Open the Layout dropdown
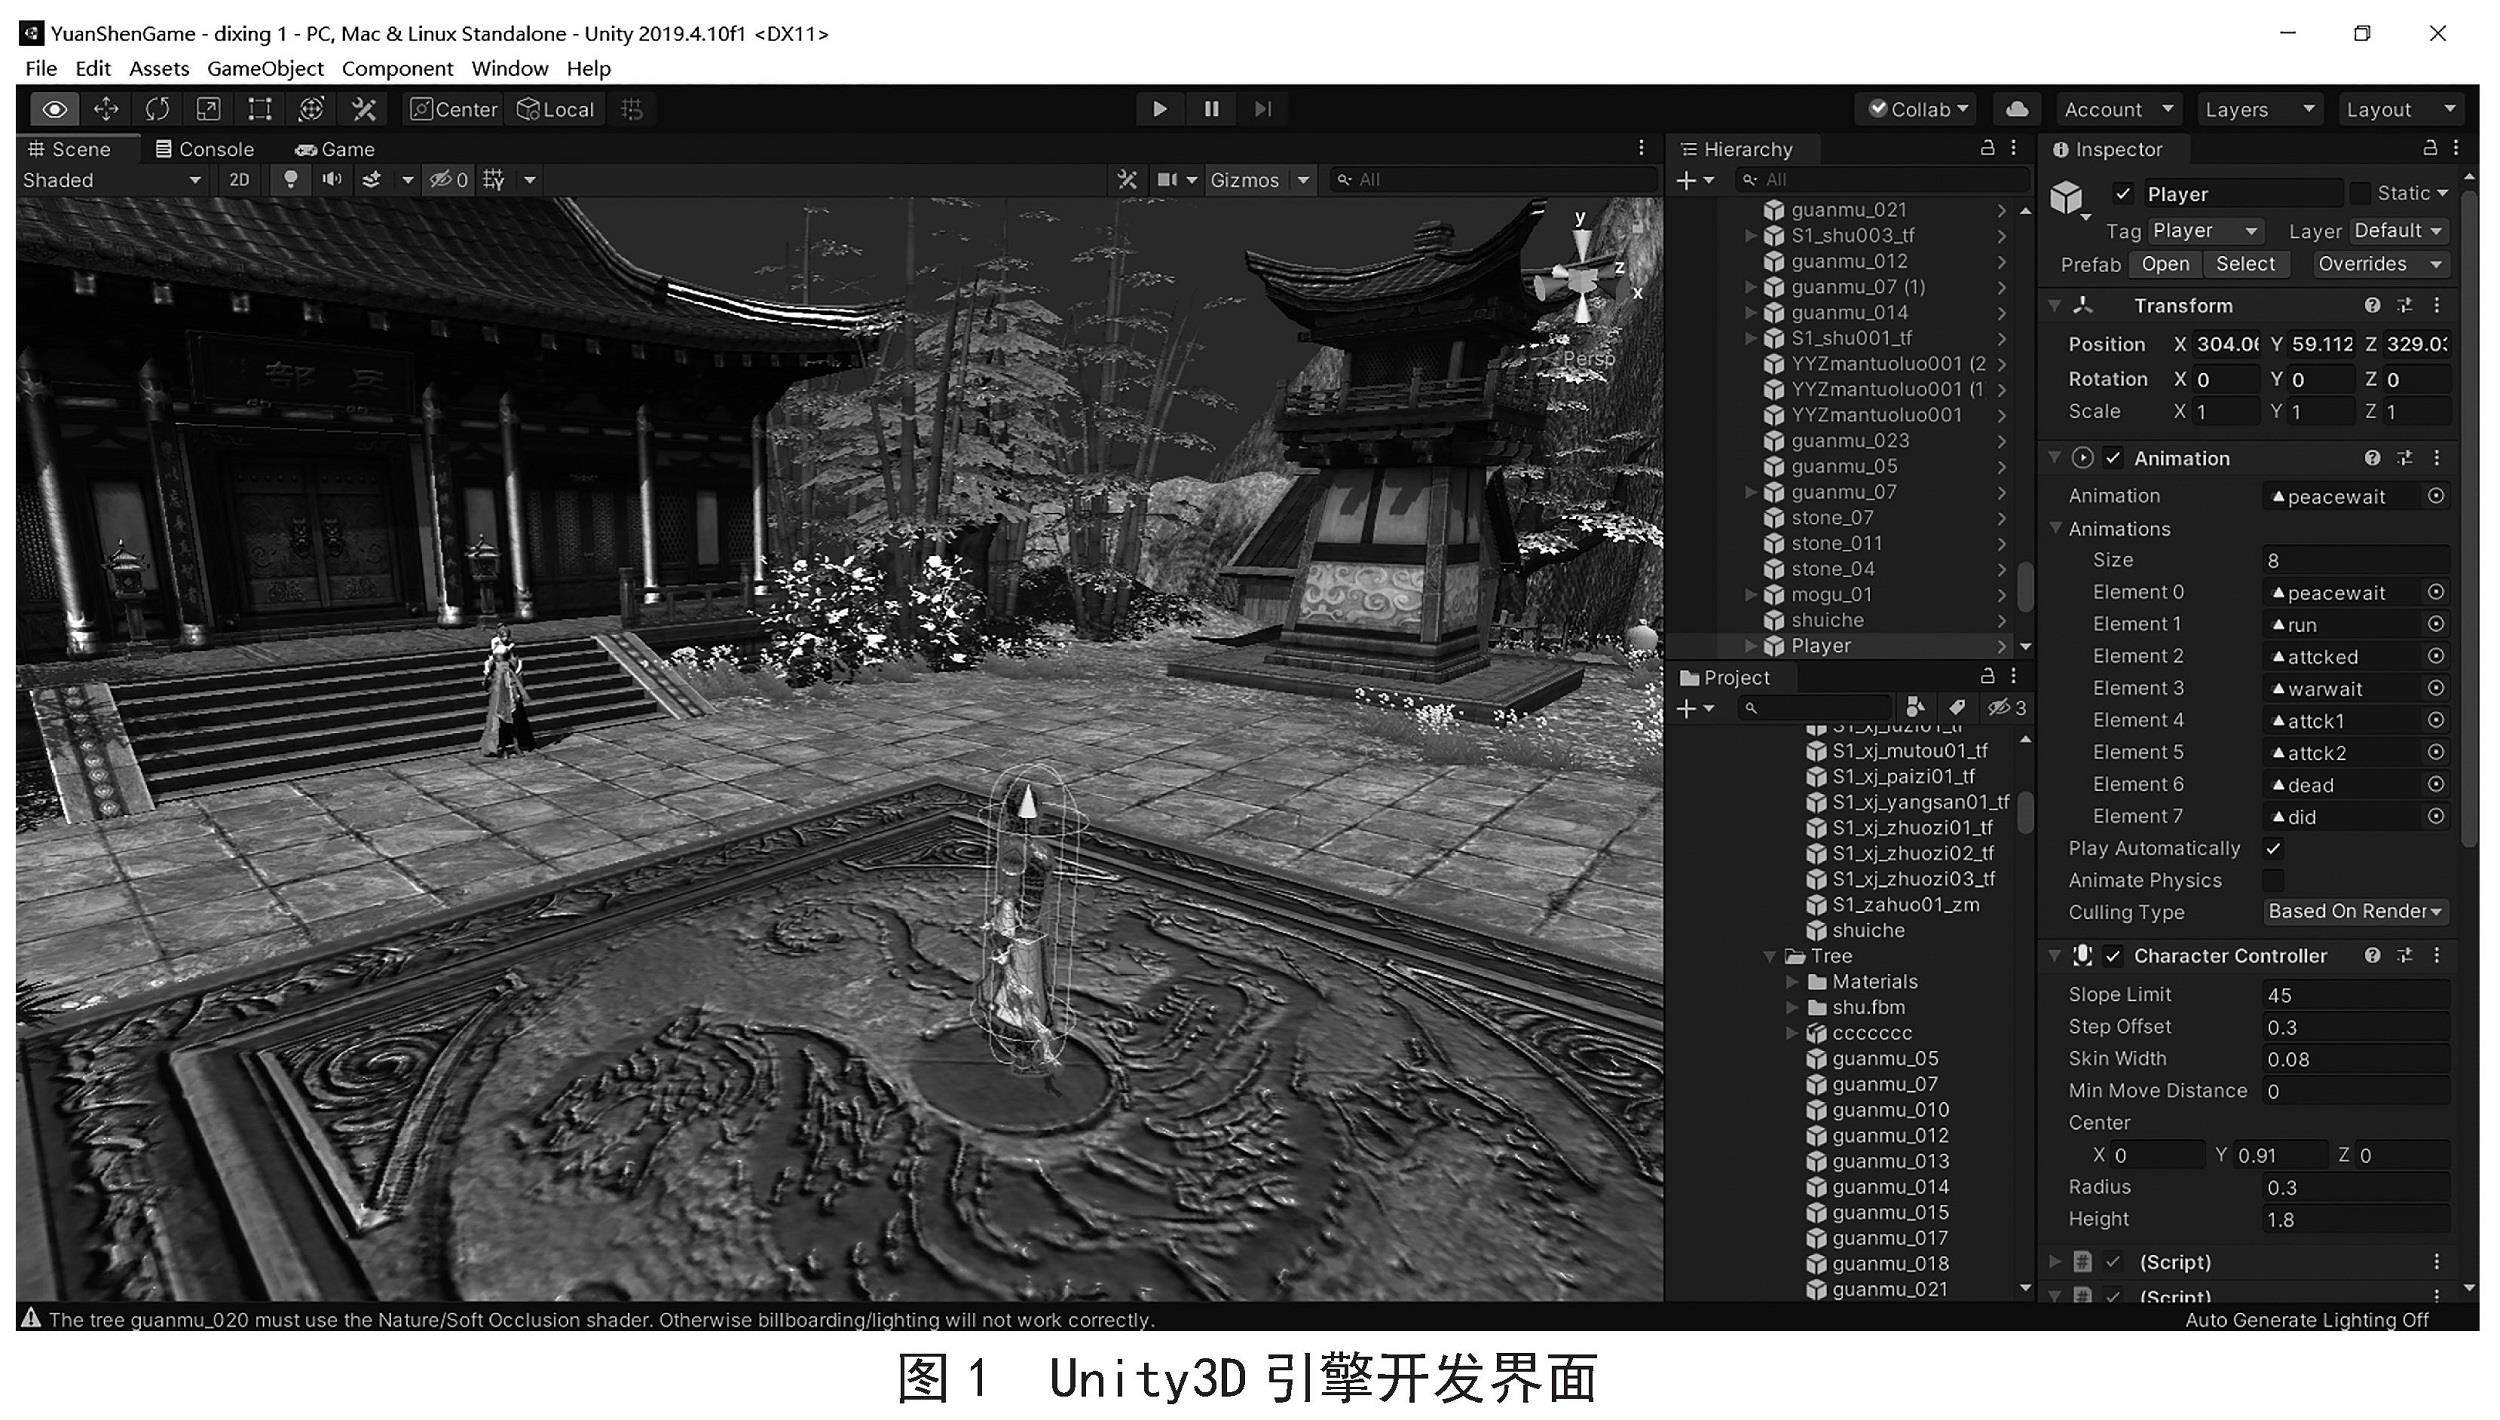2500x1420 pixels. [x=2400, y=109]
